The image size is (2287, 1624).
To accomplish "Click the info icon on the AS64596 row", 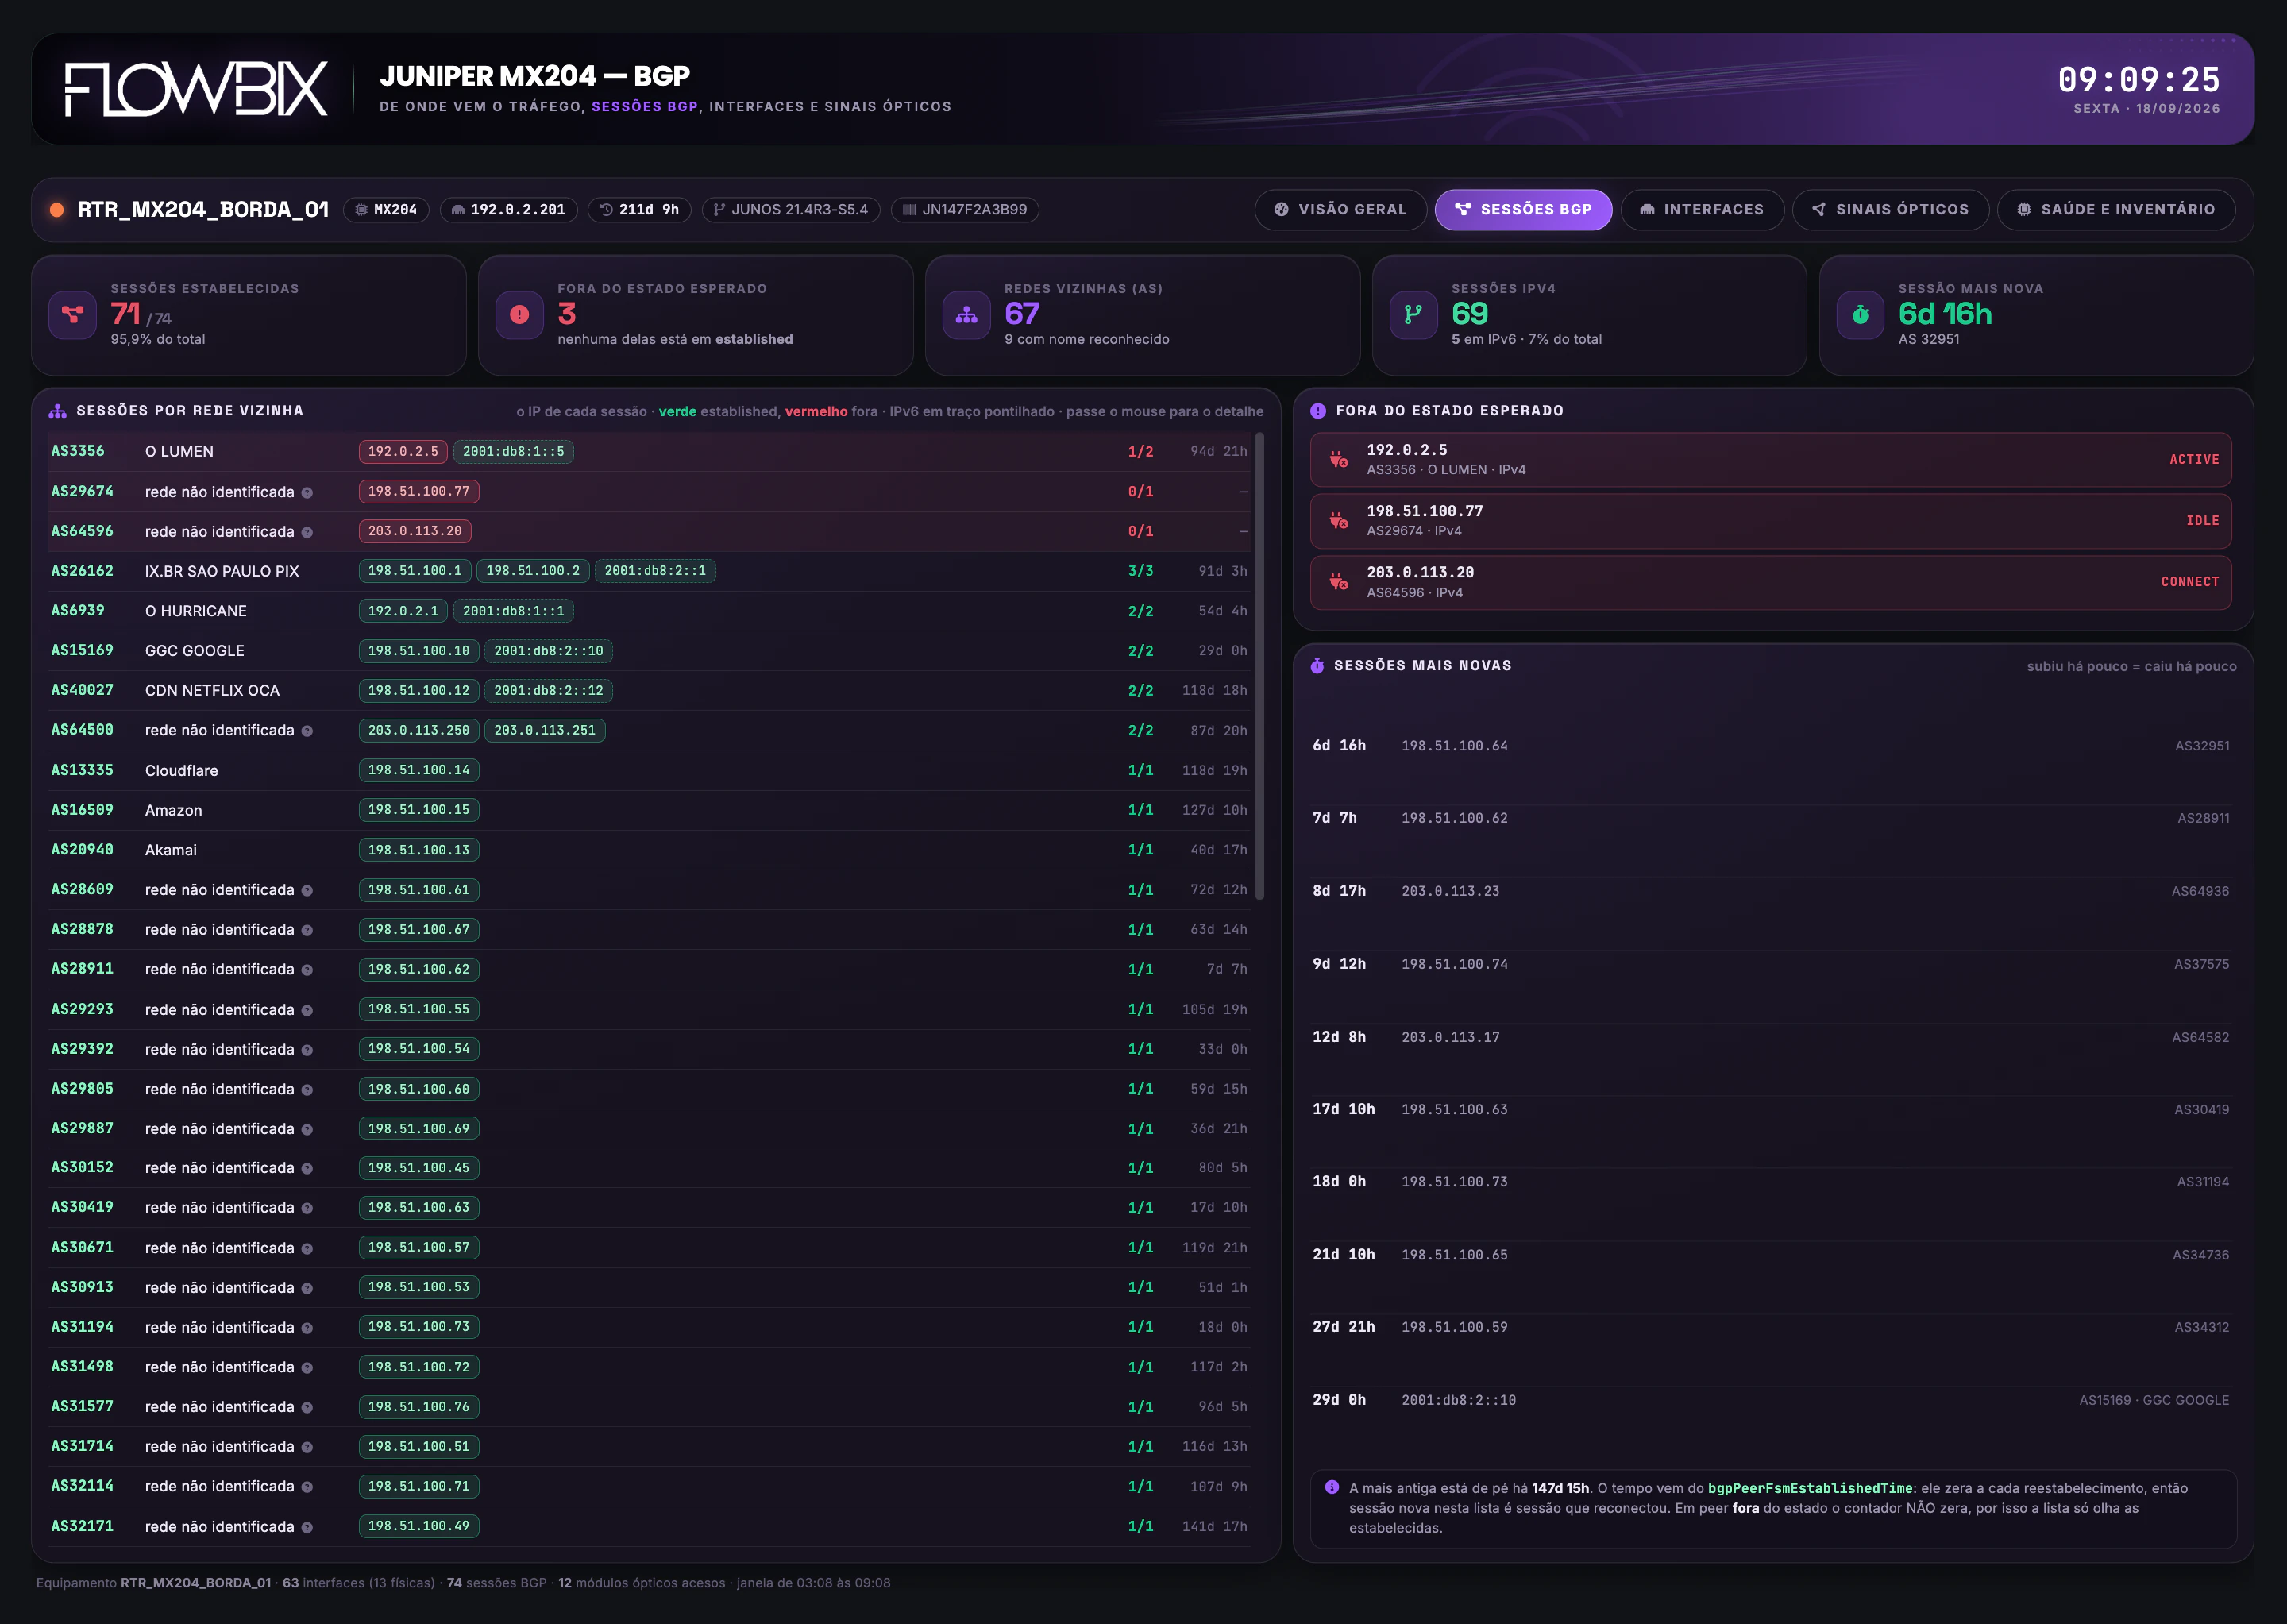I will tap(307, 532).
